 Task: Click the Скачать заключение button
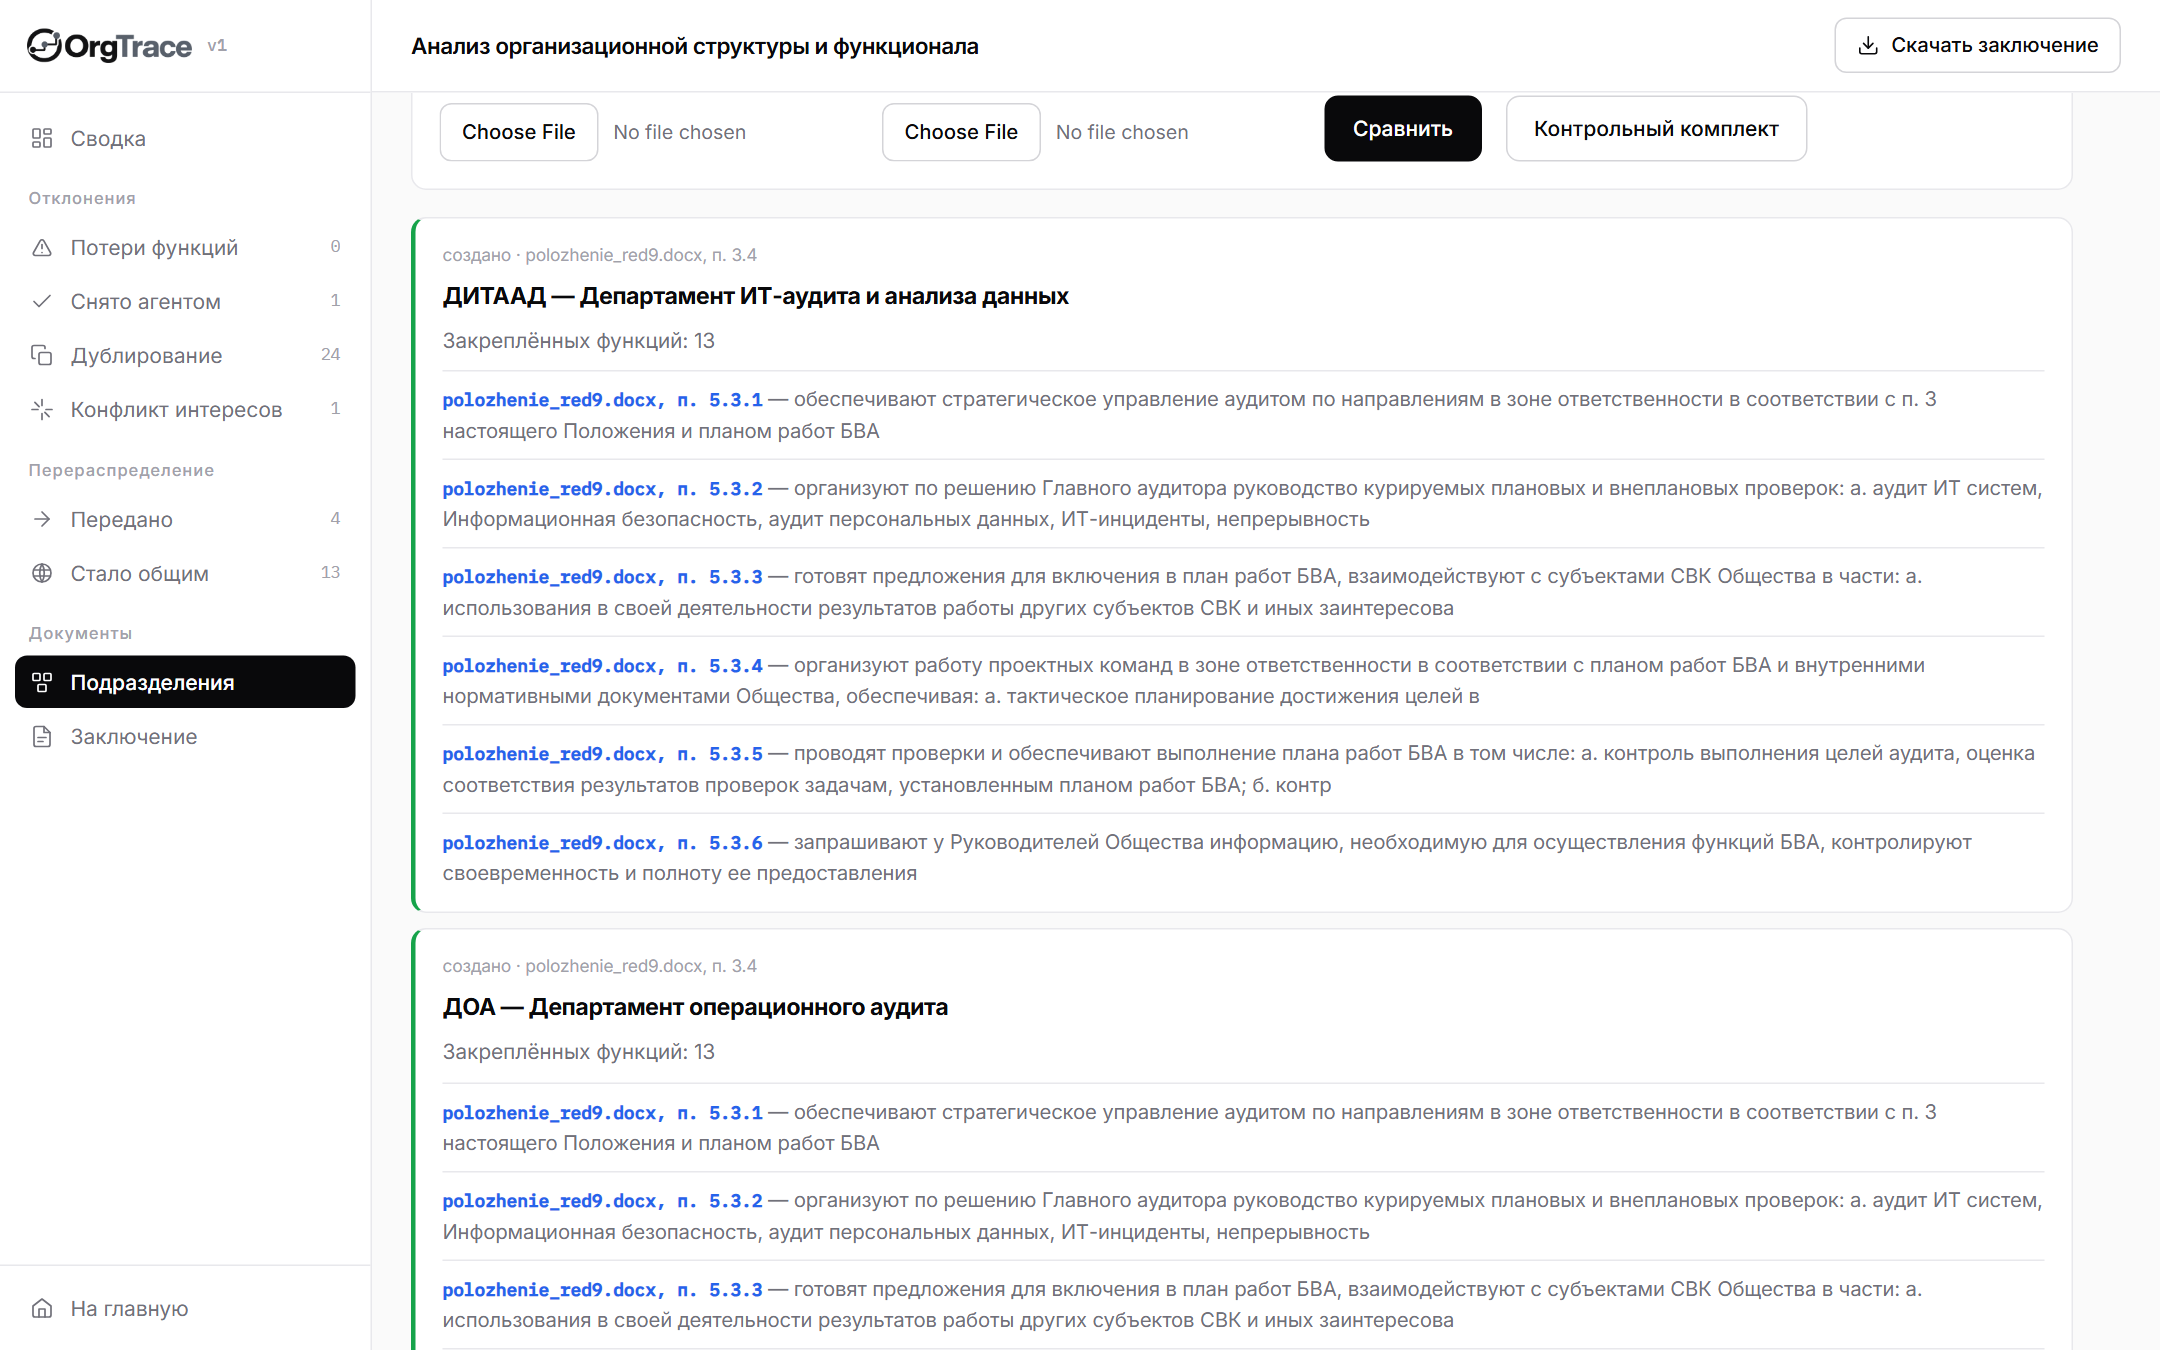point(1977,45)
